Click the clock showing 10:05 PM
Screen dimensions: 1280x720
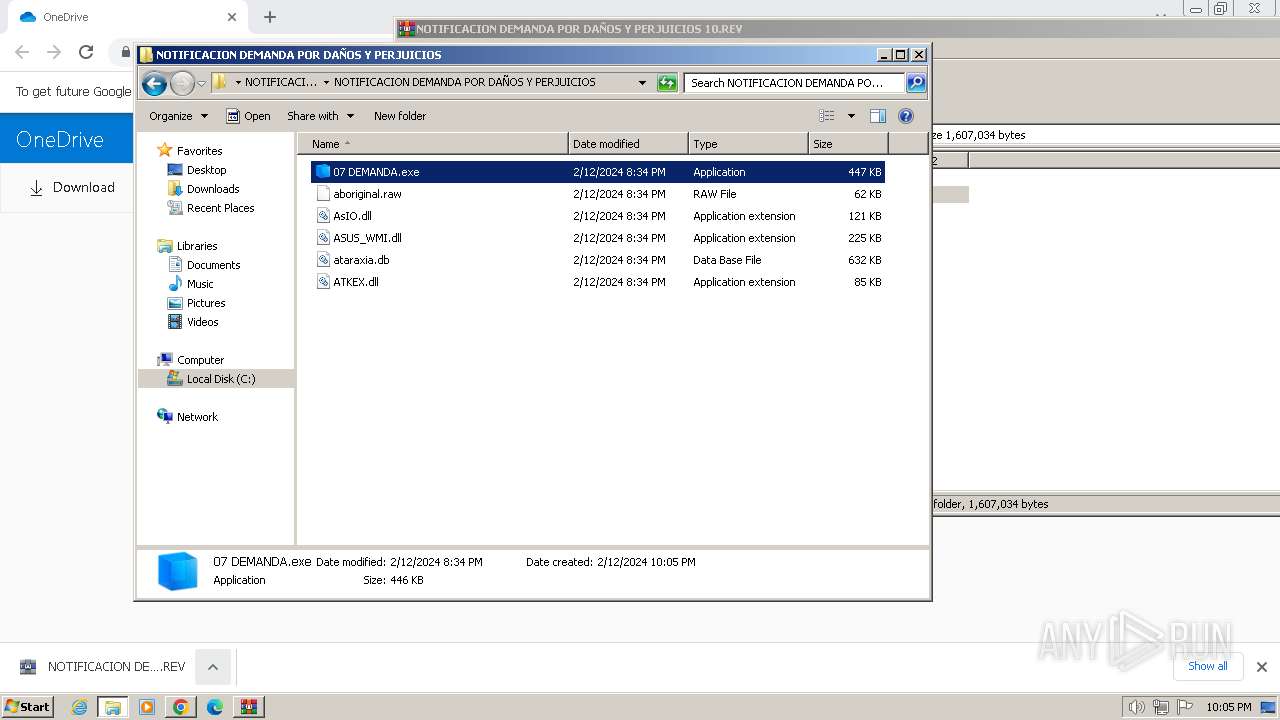point(1229,707)
